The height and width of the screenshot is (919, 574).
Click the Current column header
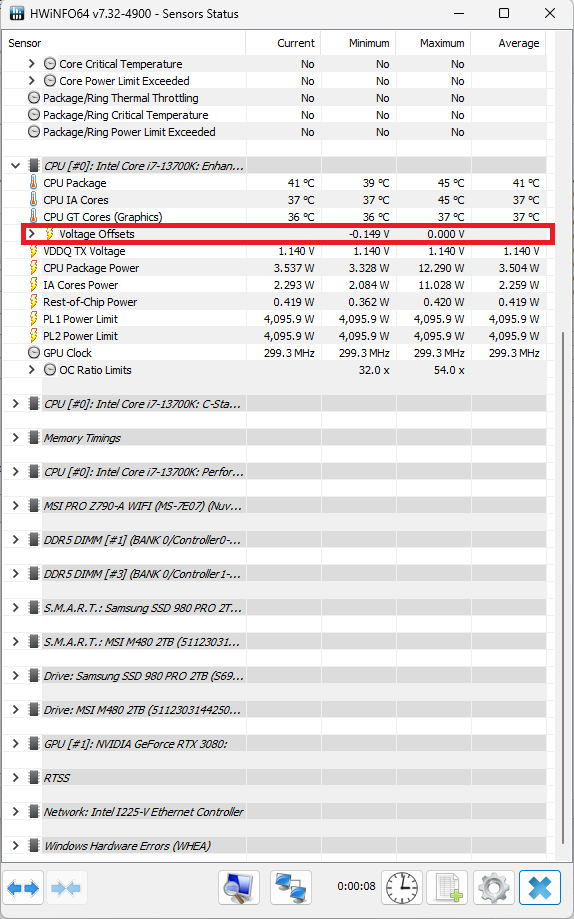pos(283,43)
